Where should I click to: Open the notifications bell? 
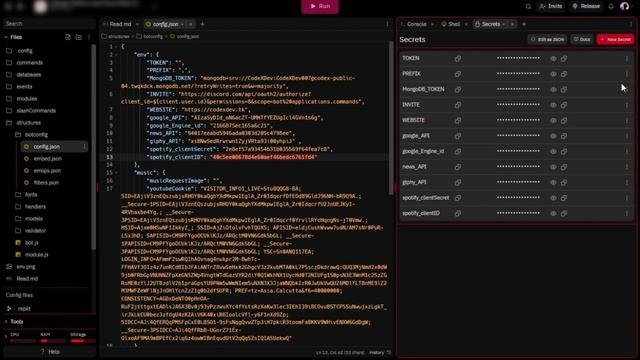click(611, 6)
